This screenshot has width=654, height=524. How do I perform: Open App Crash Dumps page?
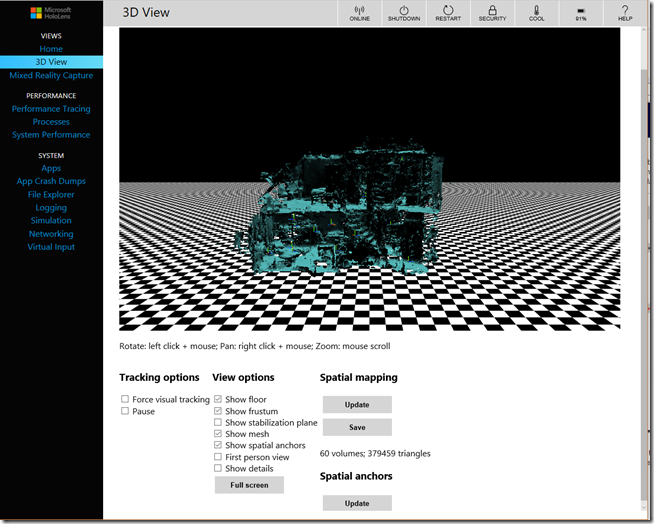tap(51, 181)
